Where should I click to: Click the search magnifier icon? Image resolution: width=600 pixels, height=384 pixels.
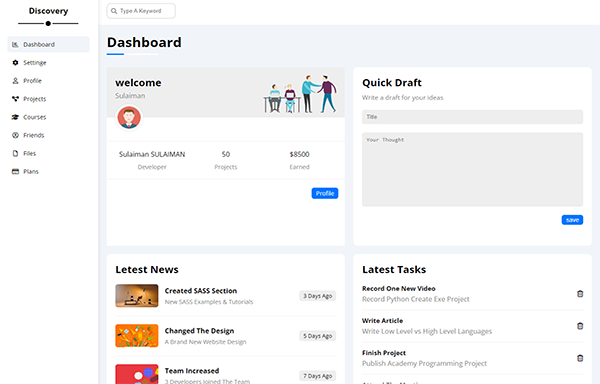(x=114, y=11)
